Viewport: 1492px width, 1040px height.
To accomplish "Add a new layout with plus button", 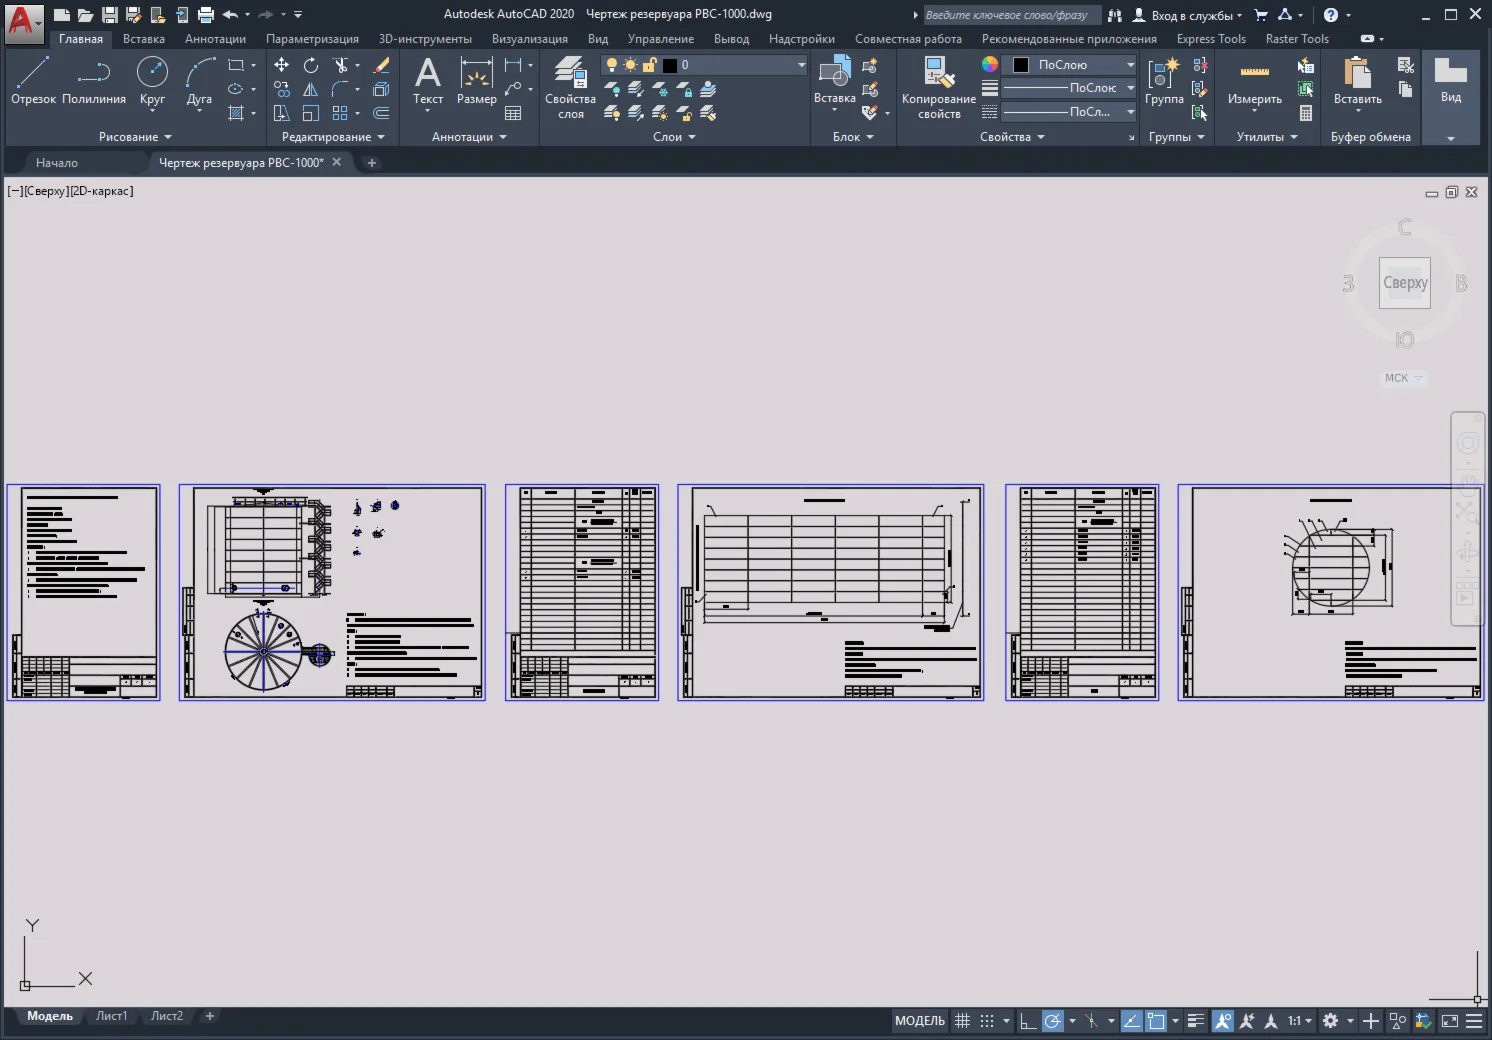I will point(209,1016).
